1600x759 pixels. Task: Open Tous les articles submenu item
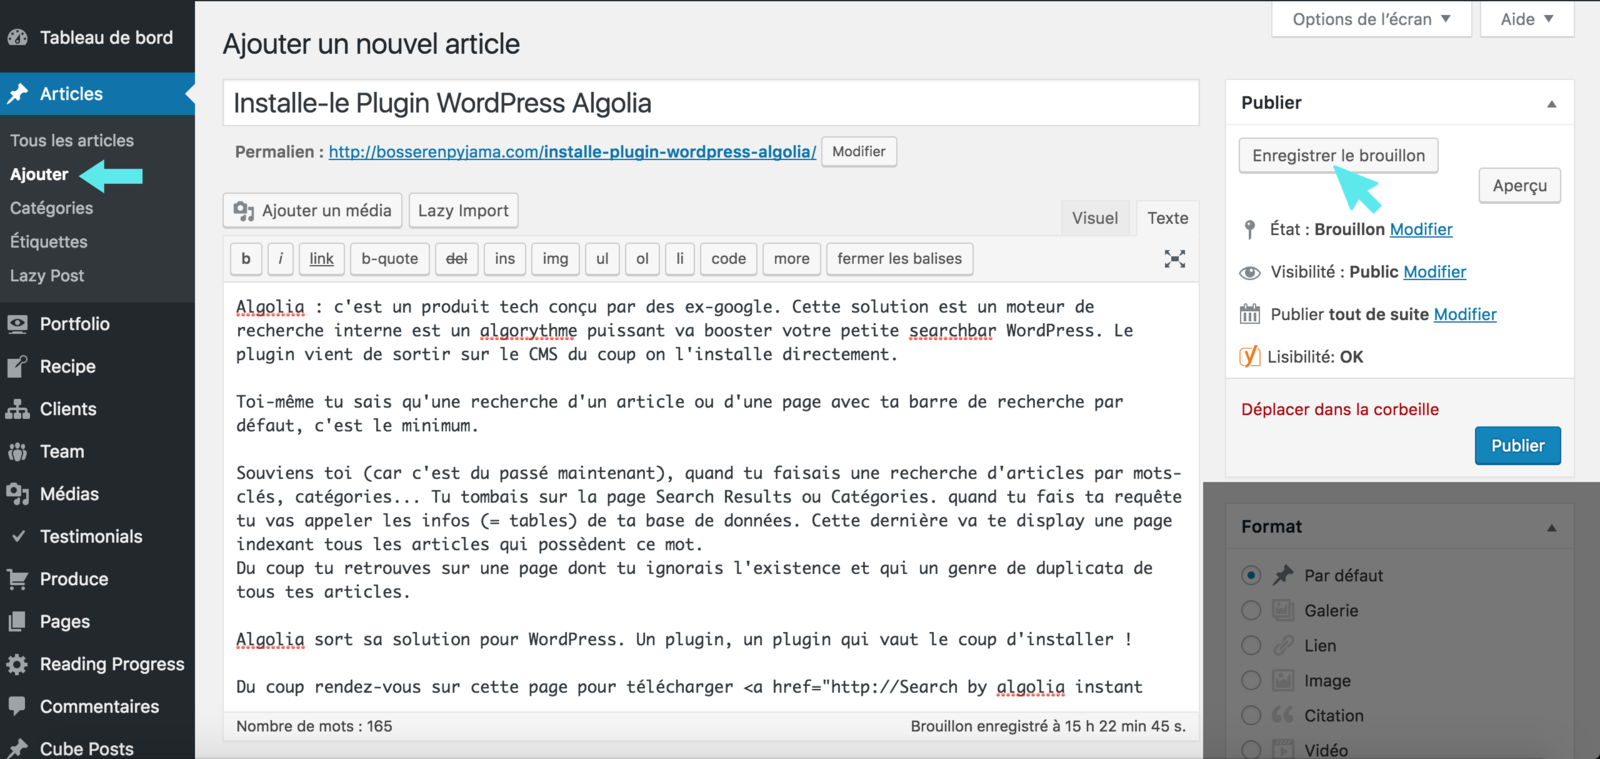(x=72, y=141)
